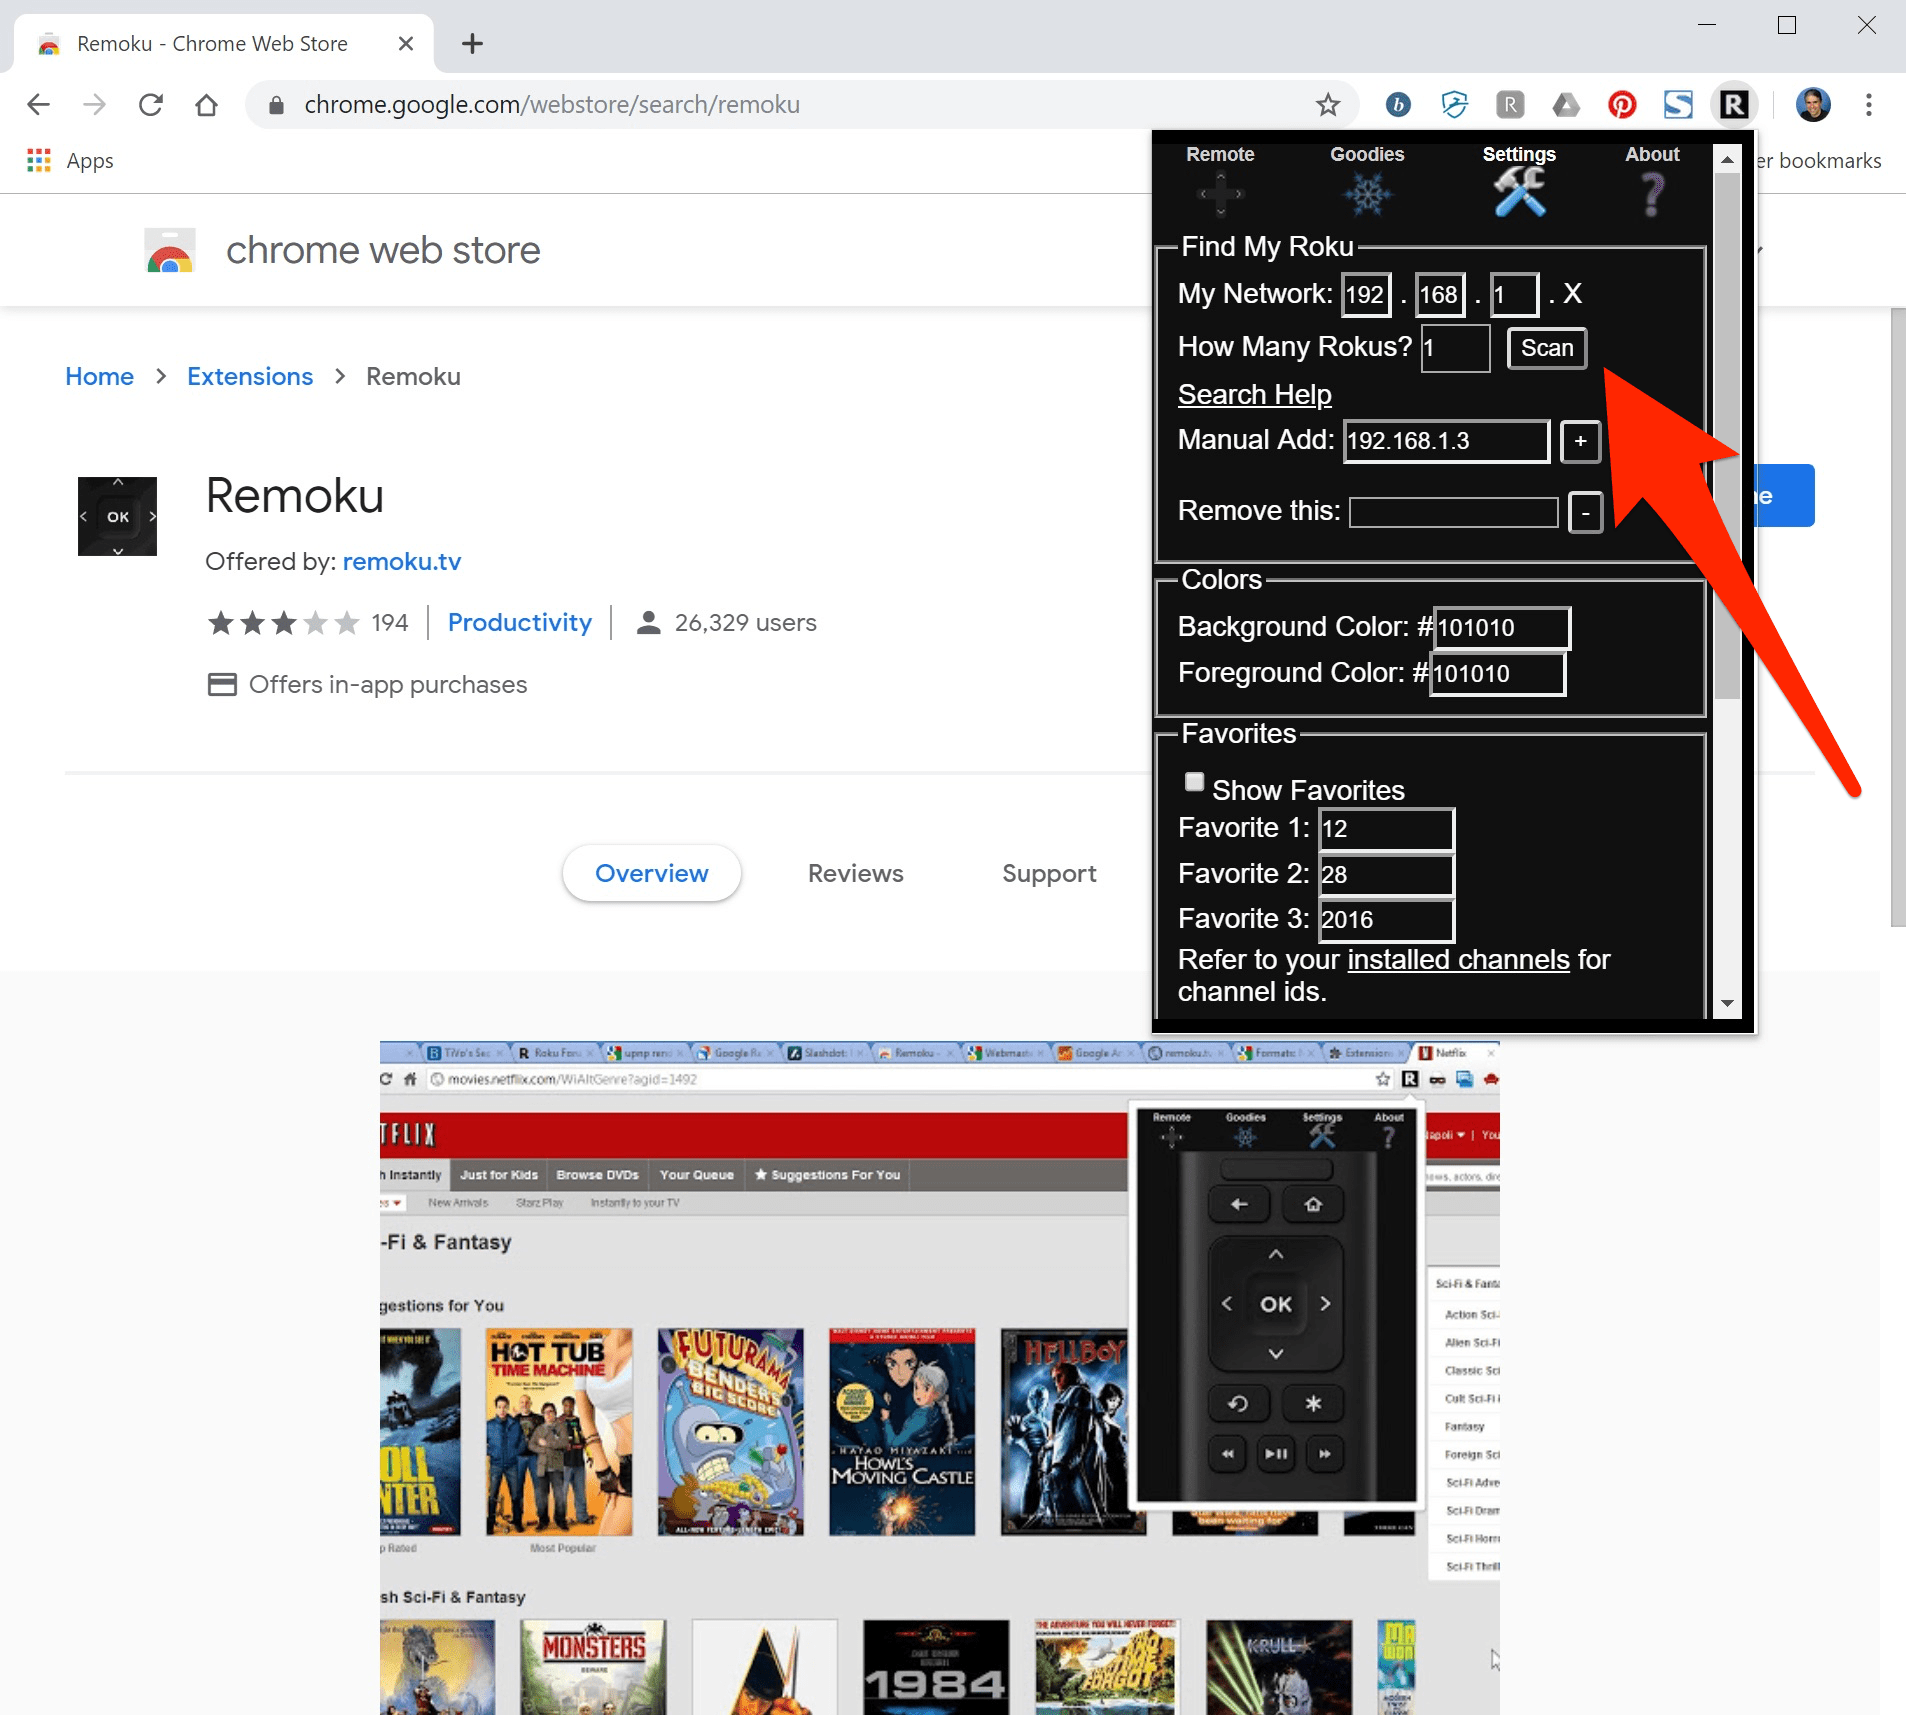Screen dimensions: 1906x1715
Task: Enable the Show Favorites checkbox
Action: point(1194,782)
